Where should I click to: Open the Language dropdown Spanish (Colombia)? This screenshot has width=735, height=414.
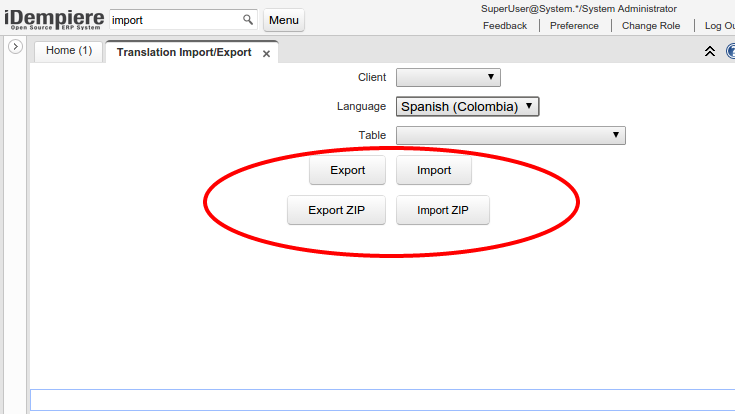467,106
